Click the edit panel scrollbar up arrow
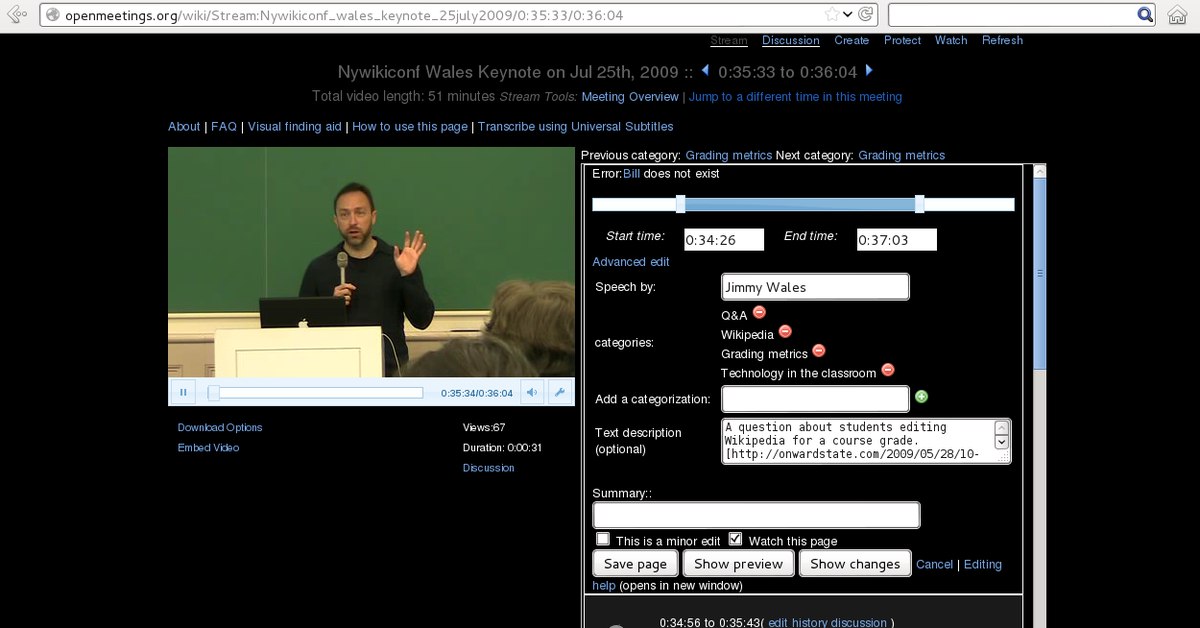1200x628 pixels. [x=1039, y=172]
